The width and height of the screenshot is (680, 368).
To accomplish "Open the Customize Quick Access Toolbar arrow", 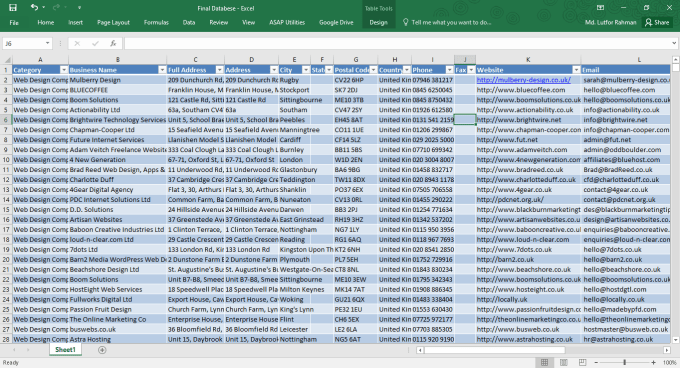I will coord(79,8).
